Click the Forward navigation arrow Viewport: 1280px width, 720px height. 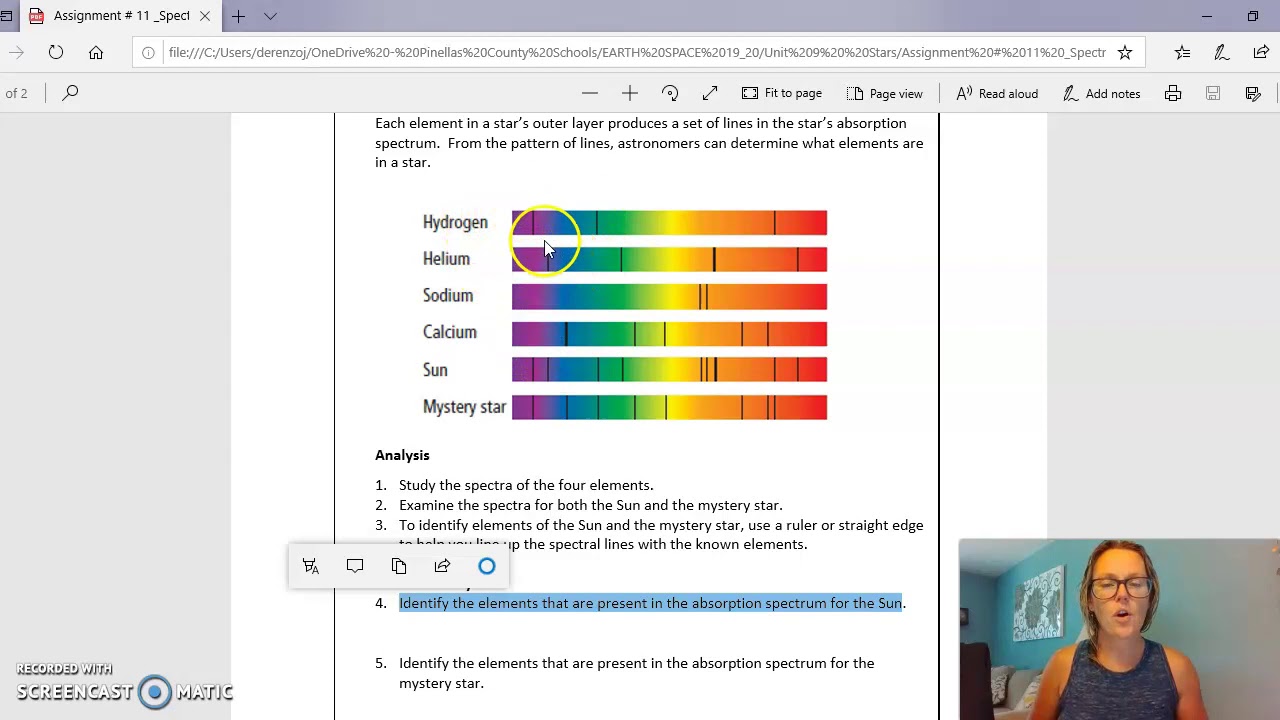16,52
